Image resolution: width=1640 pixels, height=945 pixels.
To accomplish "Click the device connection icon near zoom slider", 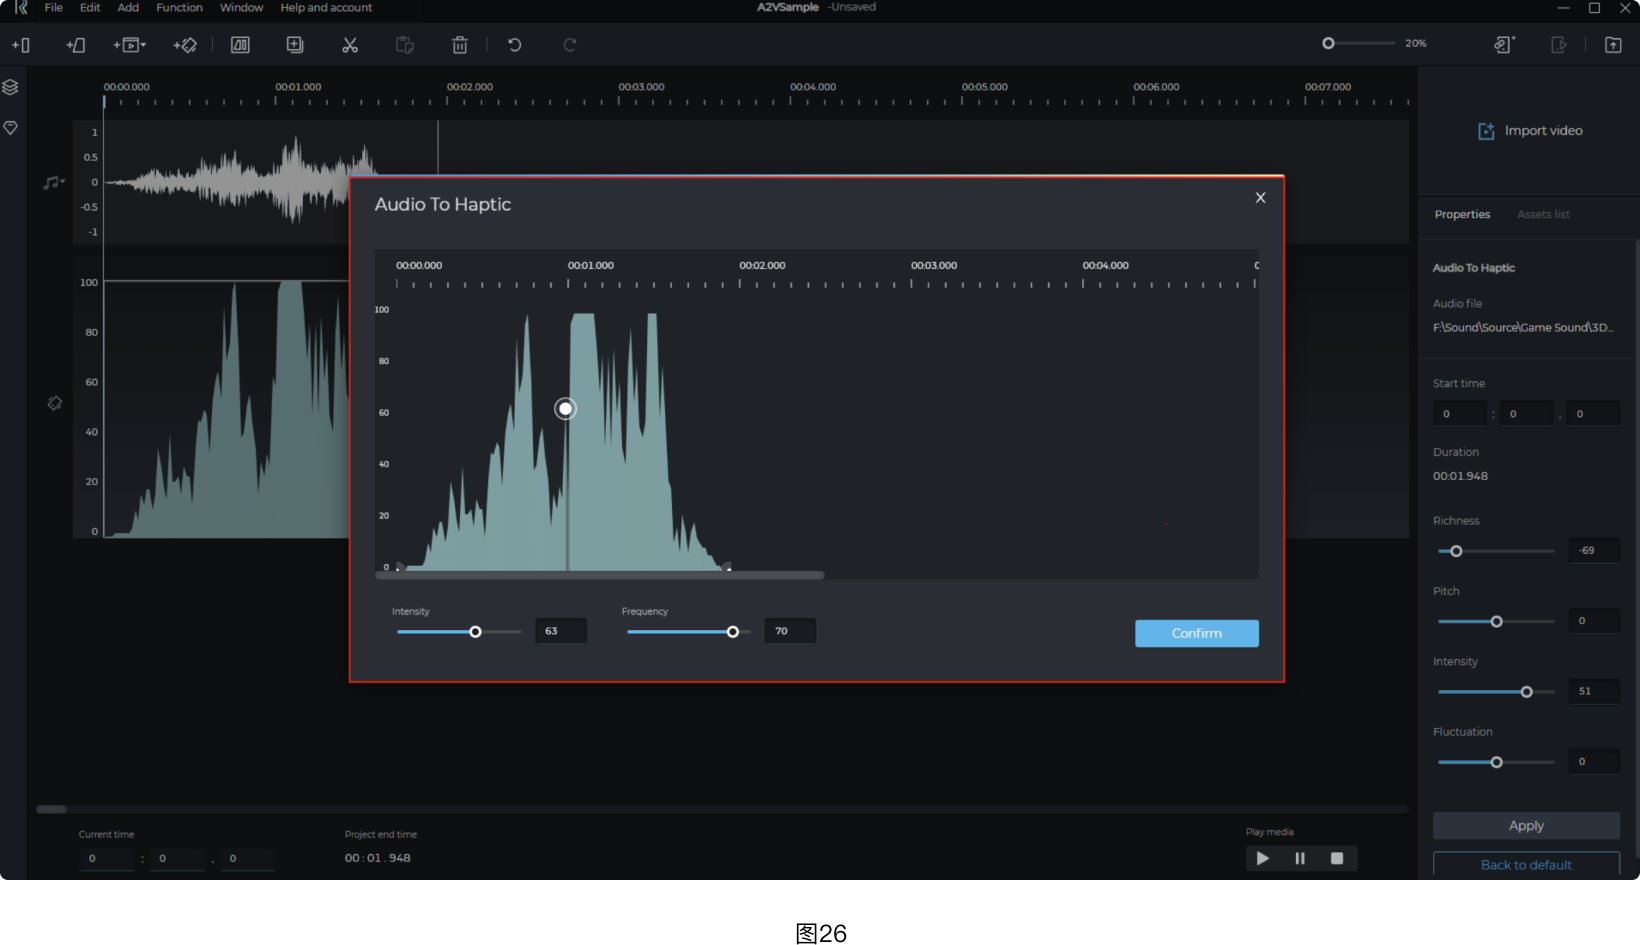I will (1503, 45).
